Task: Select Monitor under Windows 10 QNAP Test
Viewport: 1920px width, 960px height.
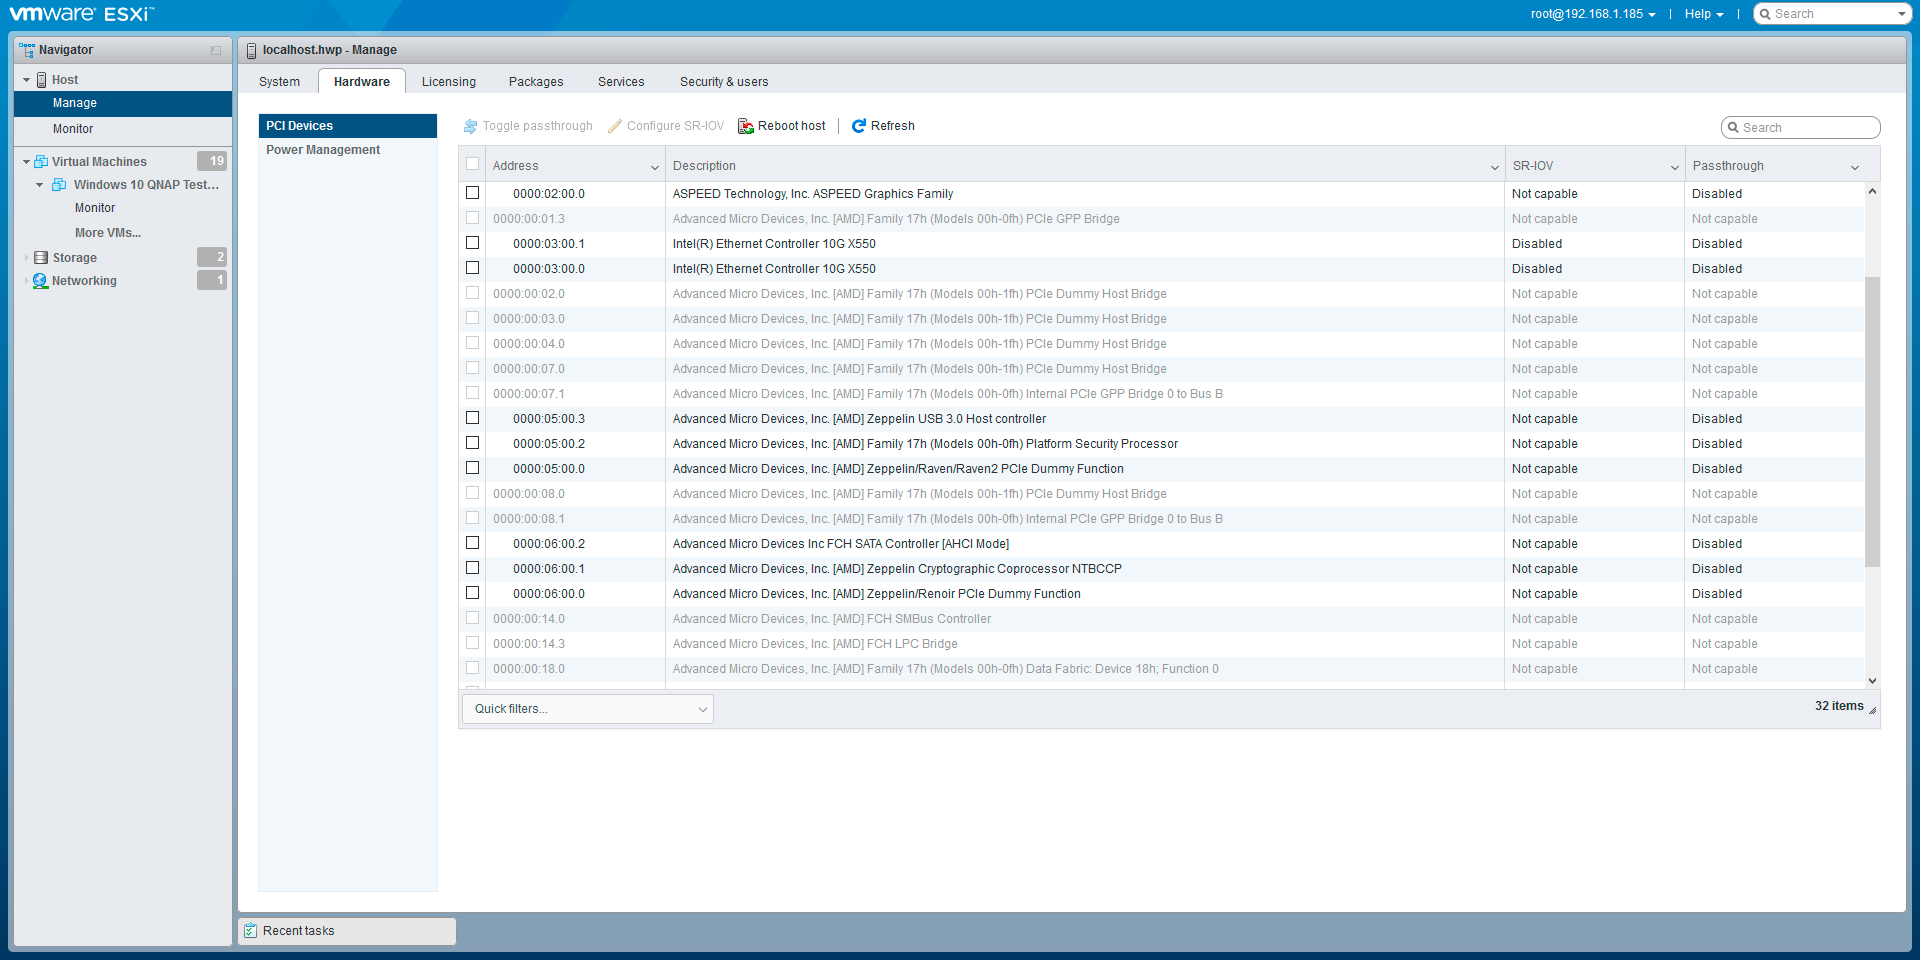Action: 95,208
